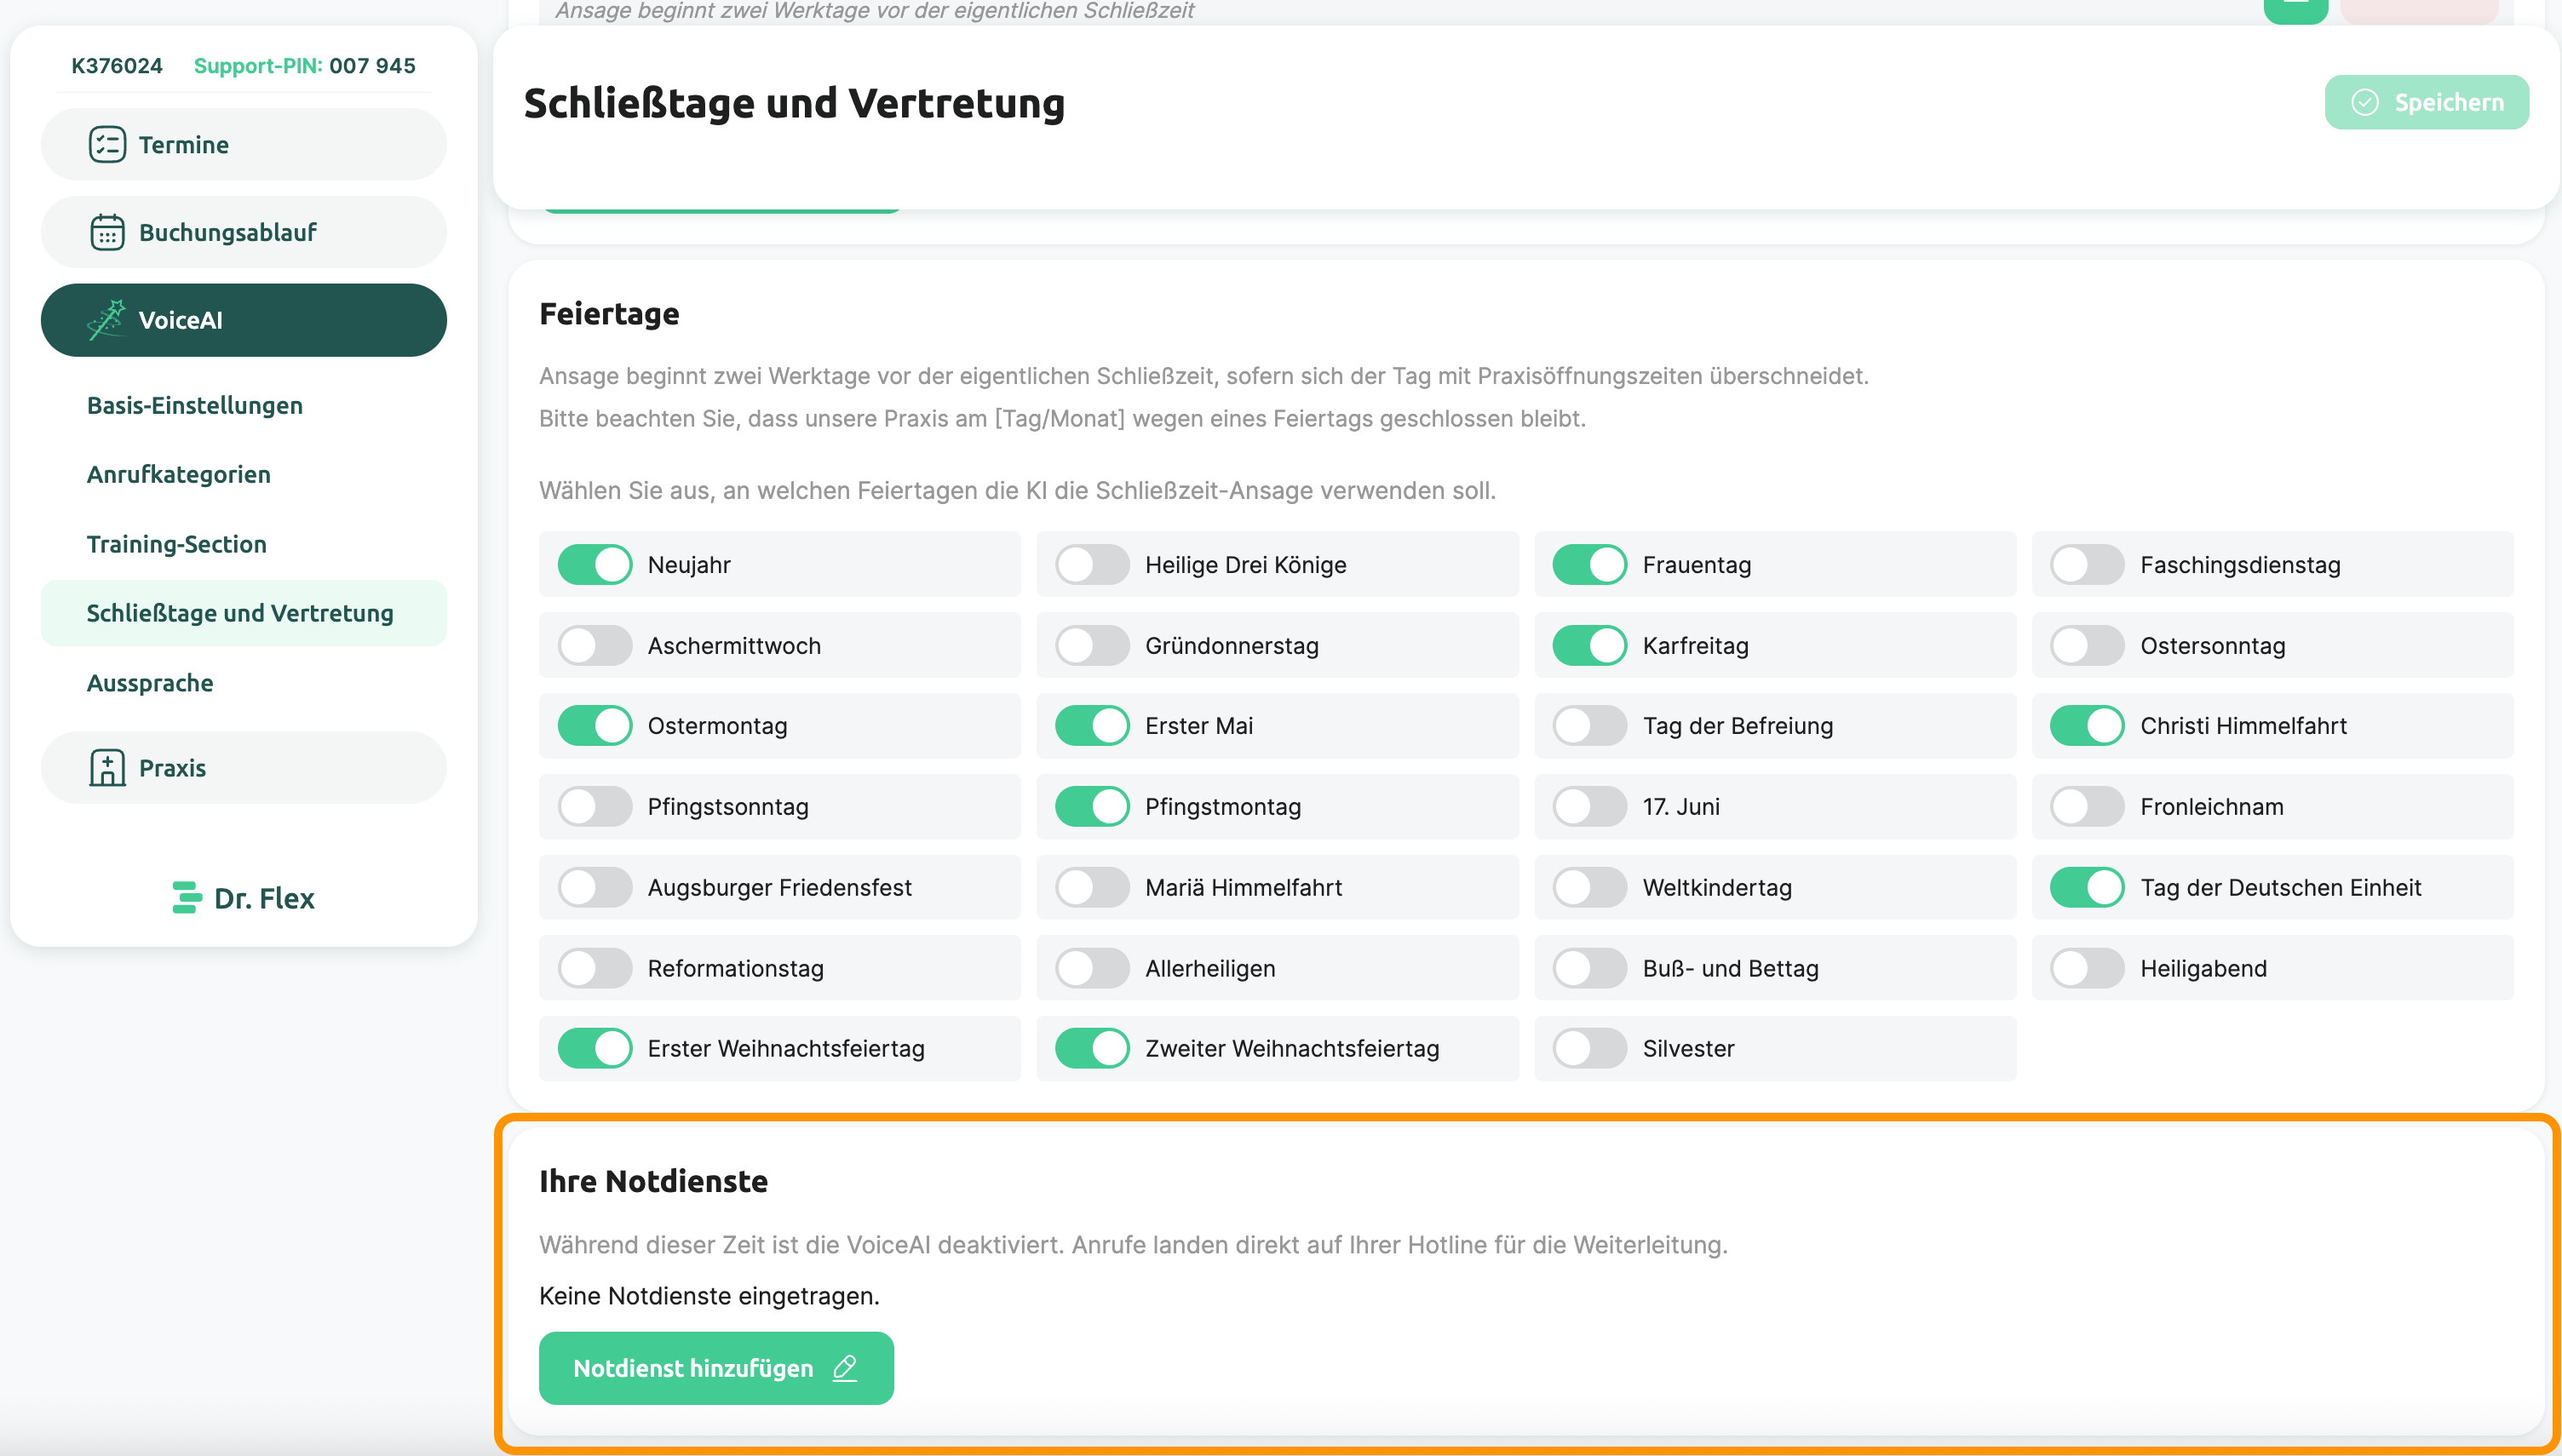Open the Termine menu
The width and height of the screenshot is (2562, 1456).
[x=244, y=144]
